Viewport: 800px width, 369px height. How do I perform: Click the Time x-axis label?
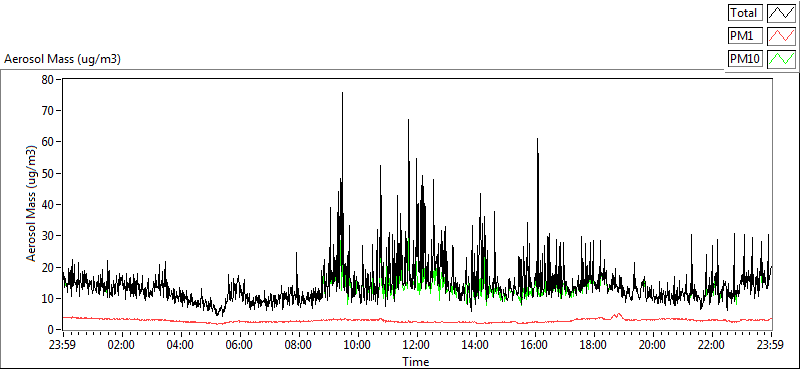tap(416, 362)
